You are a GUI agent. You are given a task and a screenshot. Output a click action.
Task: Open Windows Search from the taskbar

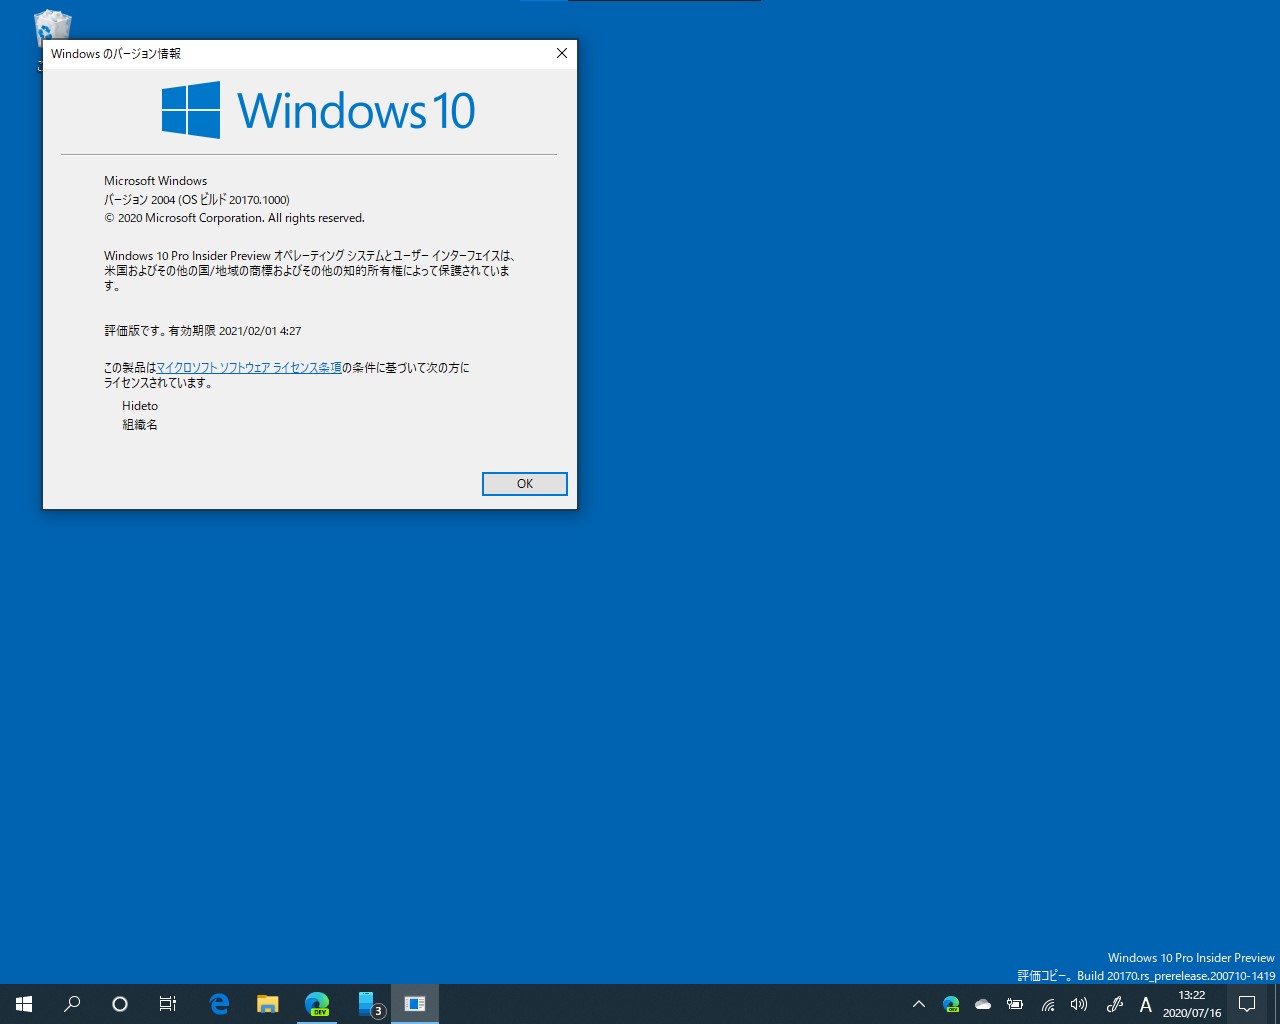pos(71,1004)
